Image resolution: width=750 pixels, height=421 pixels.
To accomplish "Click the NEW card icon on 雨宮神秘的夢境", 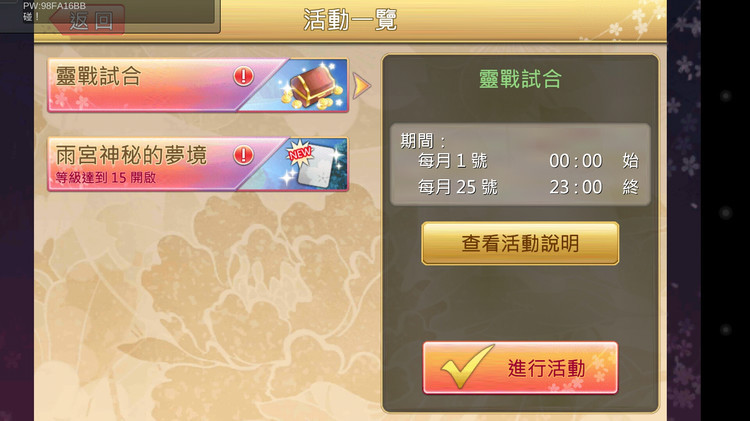I will [312, 165].
